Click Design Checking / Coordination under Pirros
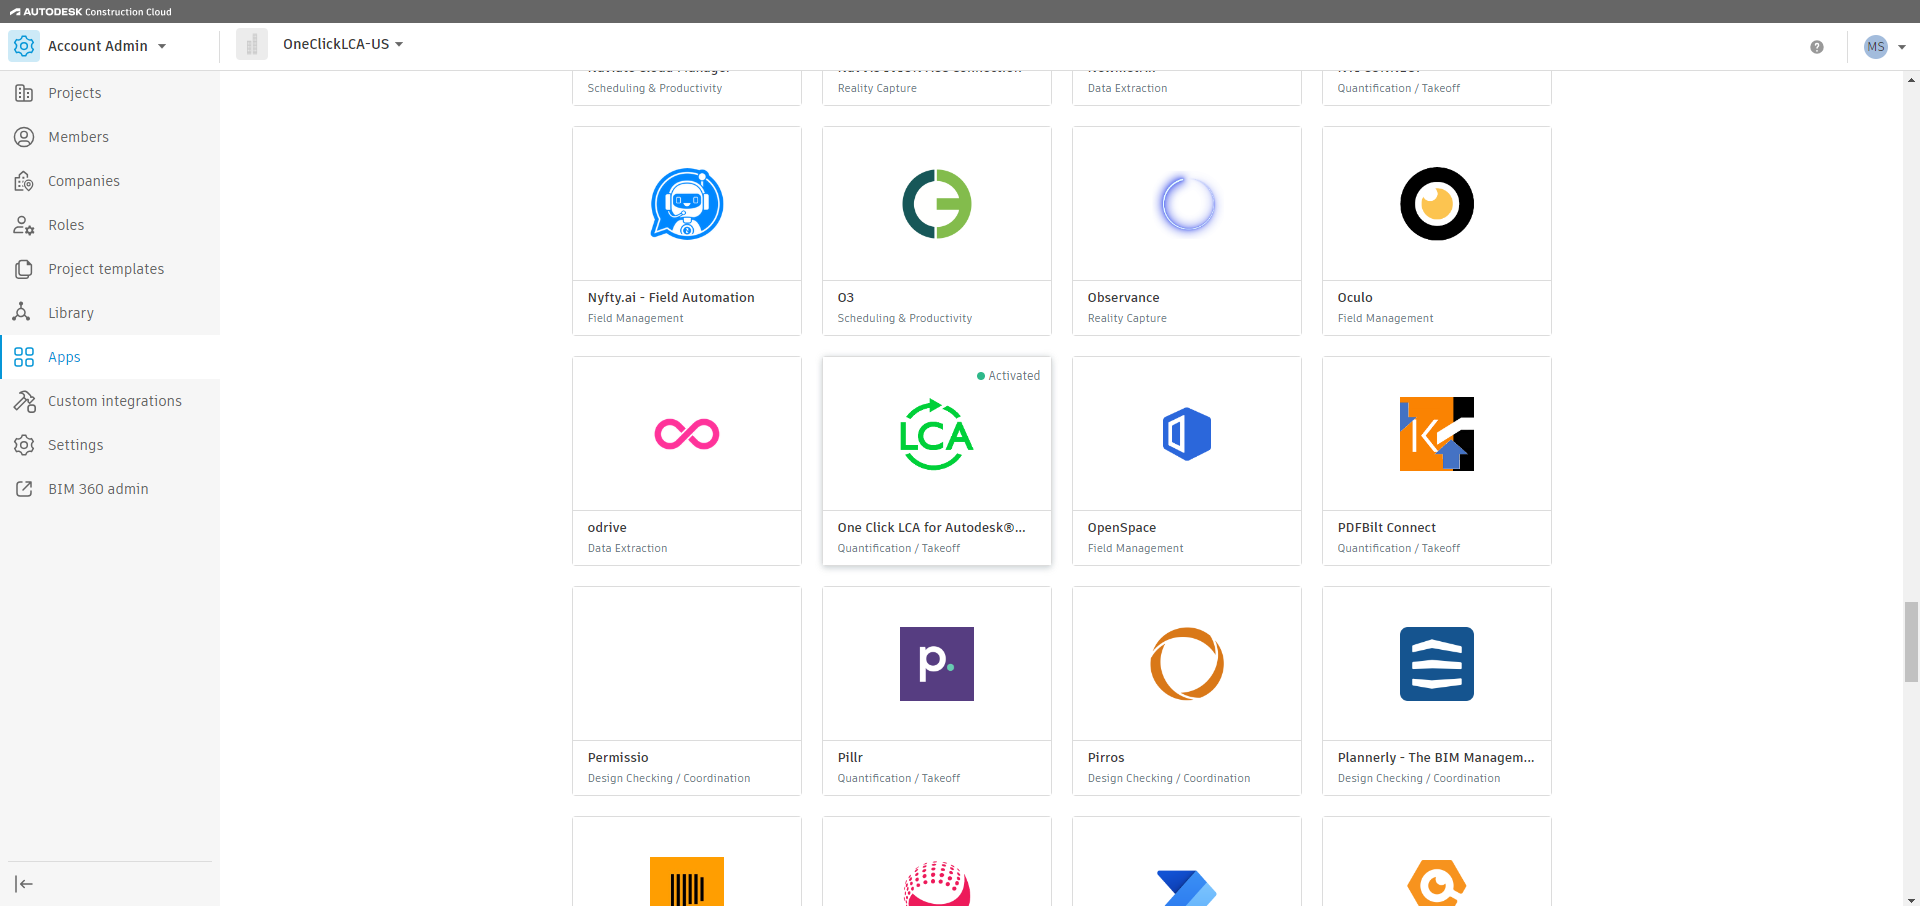Screen dimensions: 1920x906 point(1169,779)
